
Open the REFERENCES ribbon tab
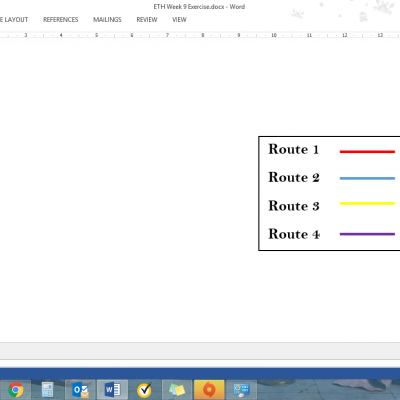(61, 20)
